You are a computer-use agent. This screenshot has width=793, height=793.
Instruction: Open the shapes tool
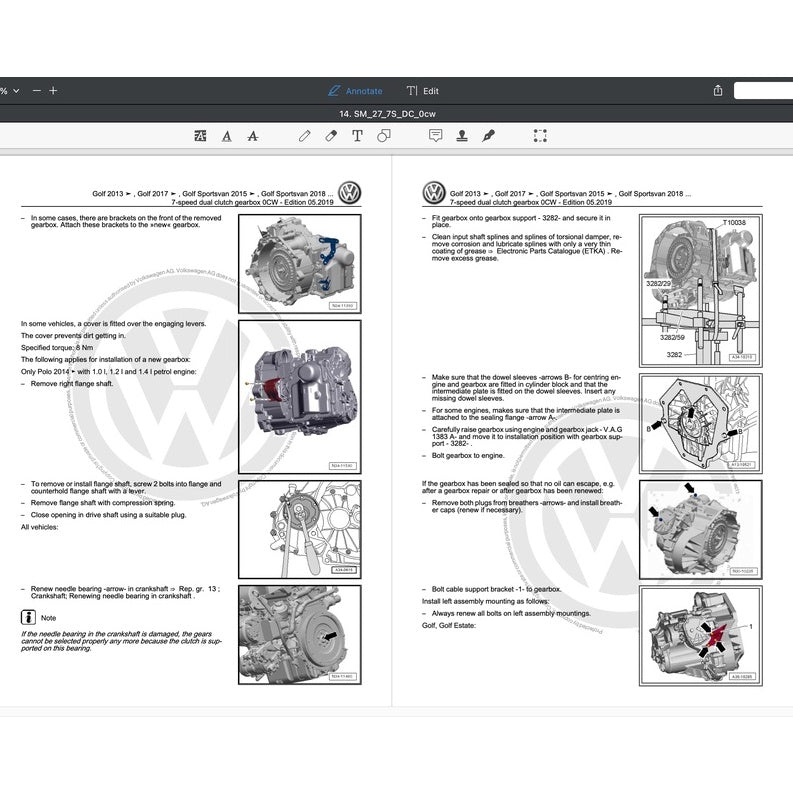tap(383, 136)
